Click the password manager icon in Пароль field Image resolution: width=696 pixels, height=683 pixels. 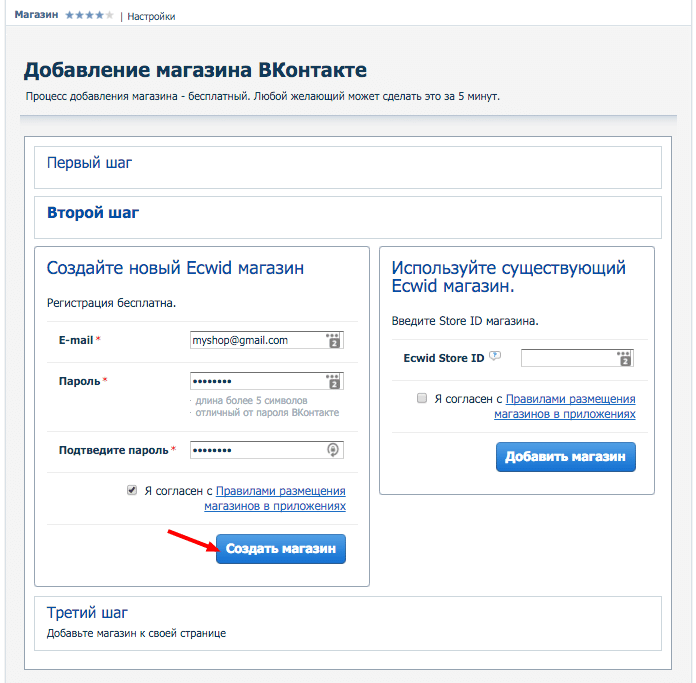coord(334,381)
